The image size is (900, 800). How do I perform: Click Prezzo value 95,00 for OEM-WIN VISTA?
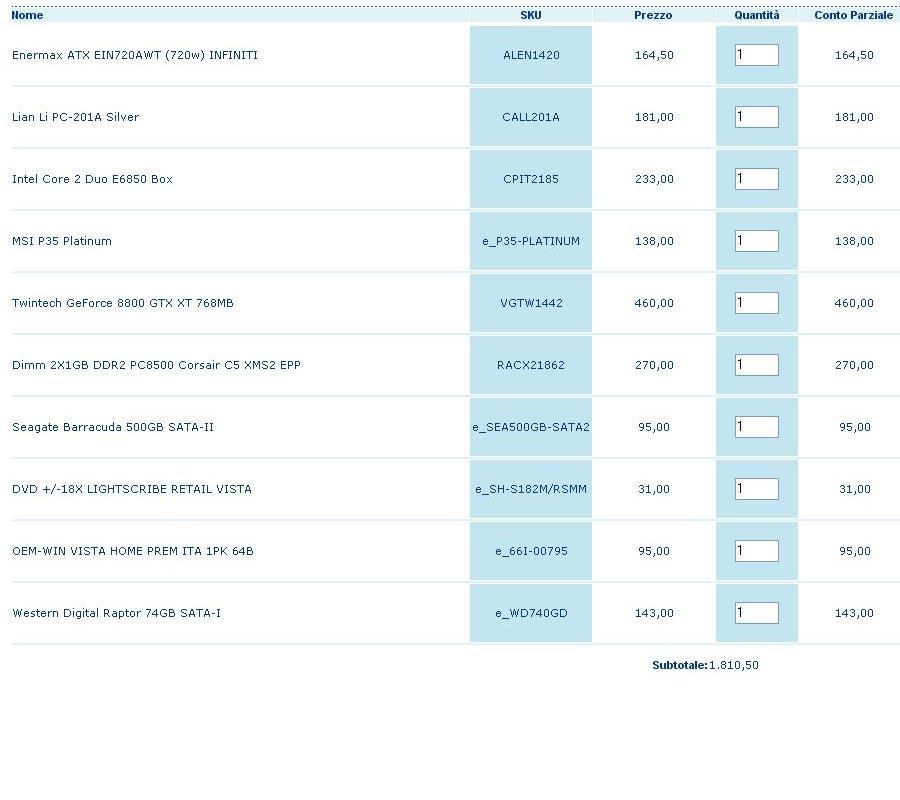(654, 551)
